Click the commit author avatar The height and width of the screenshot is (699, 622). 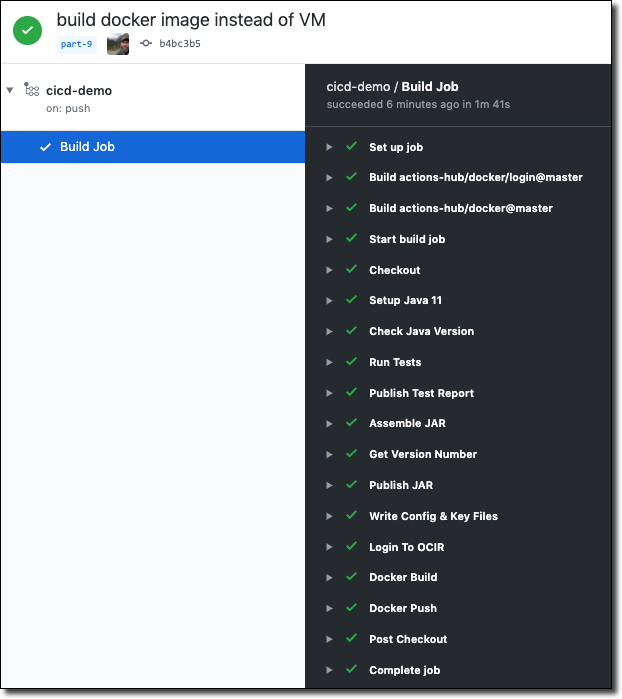point(118,44)
